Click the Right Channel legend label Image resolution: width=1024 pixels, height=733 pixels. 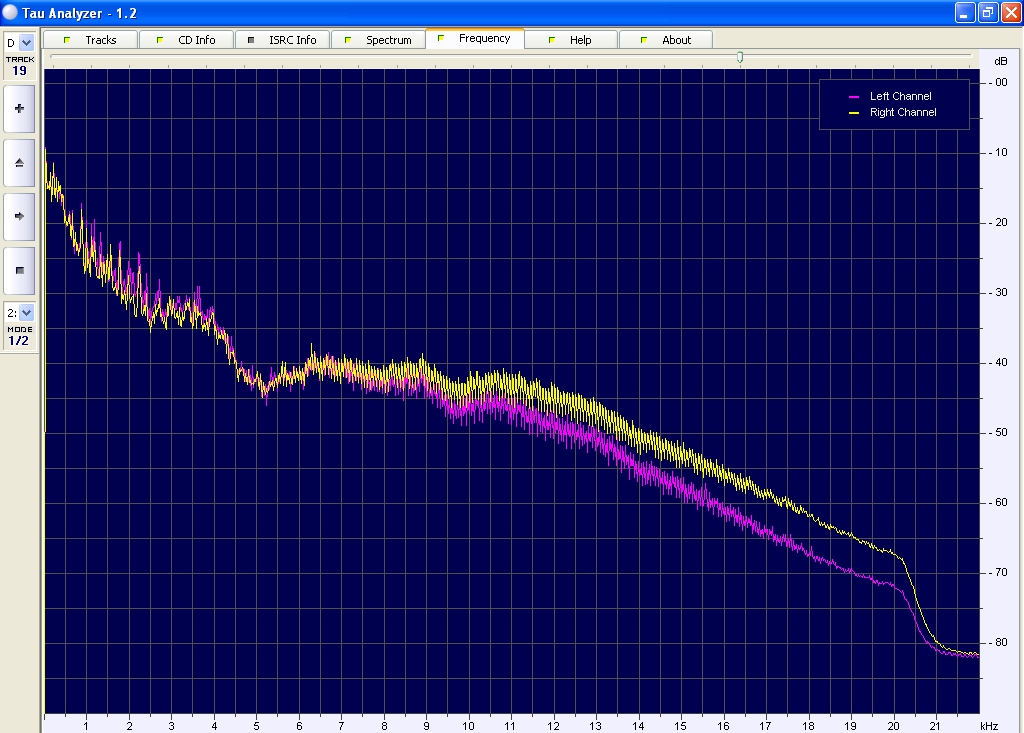click(903, 113)
